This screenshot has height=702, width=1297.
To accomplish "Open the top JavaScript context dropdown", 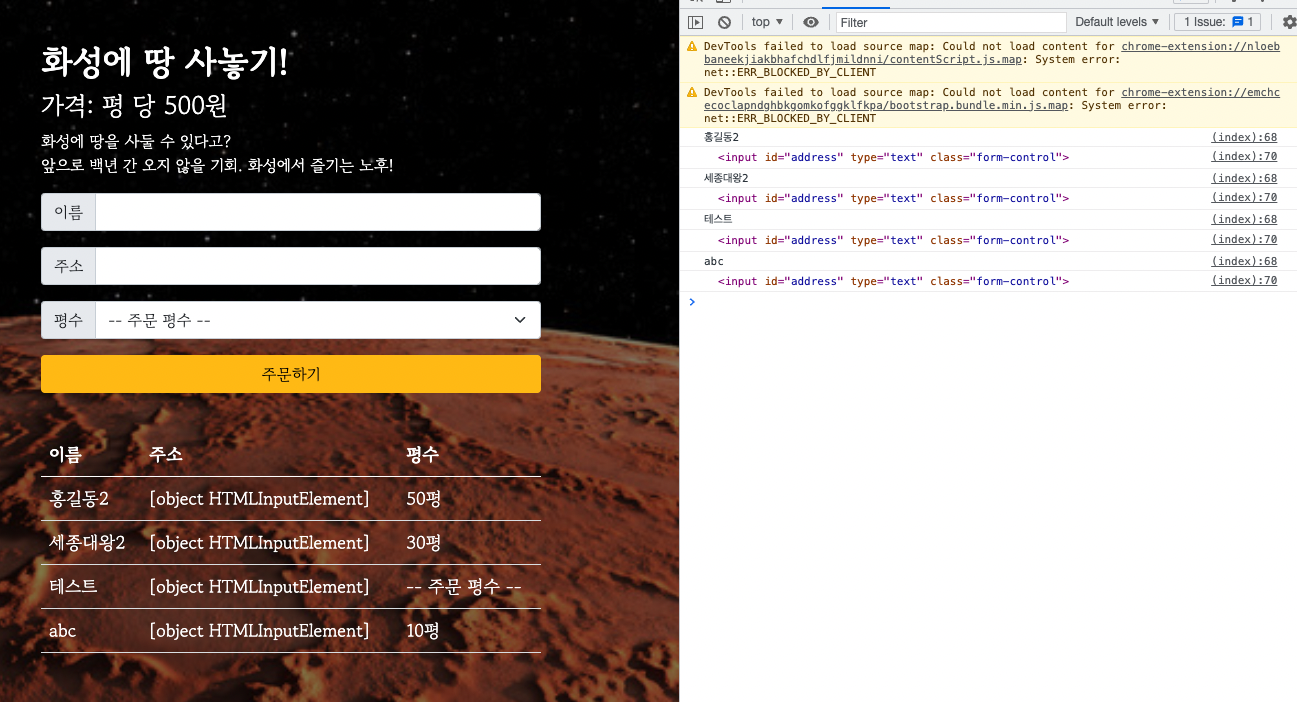I will (x=767, y=22).
